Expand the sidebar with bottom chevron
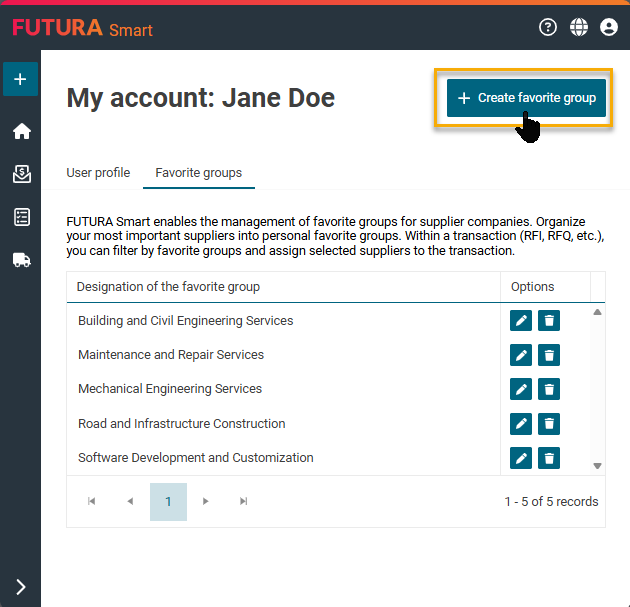 click(21, 587)
